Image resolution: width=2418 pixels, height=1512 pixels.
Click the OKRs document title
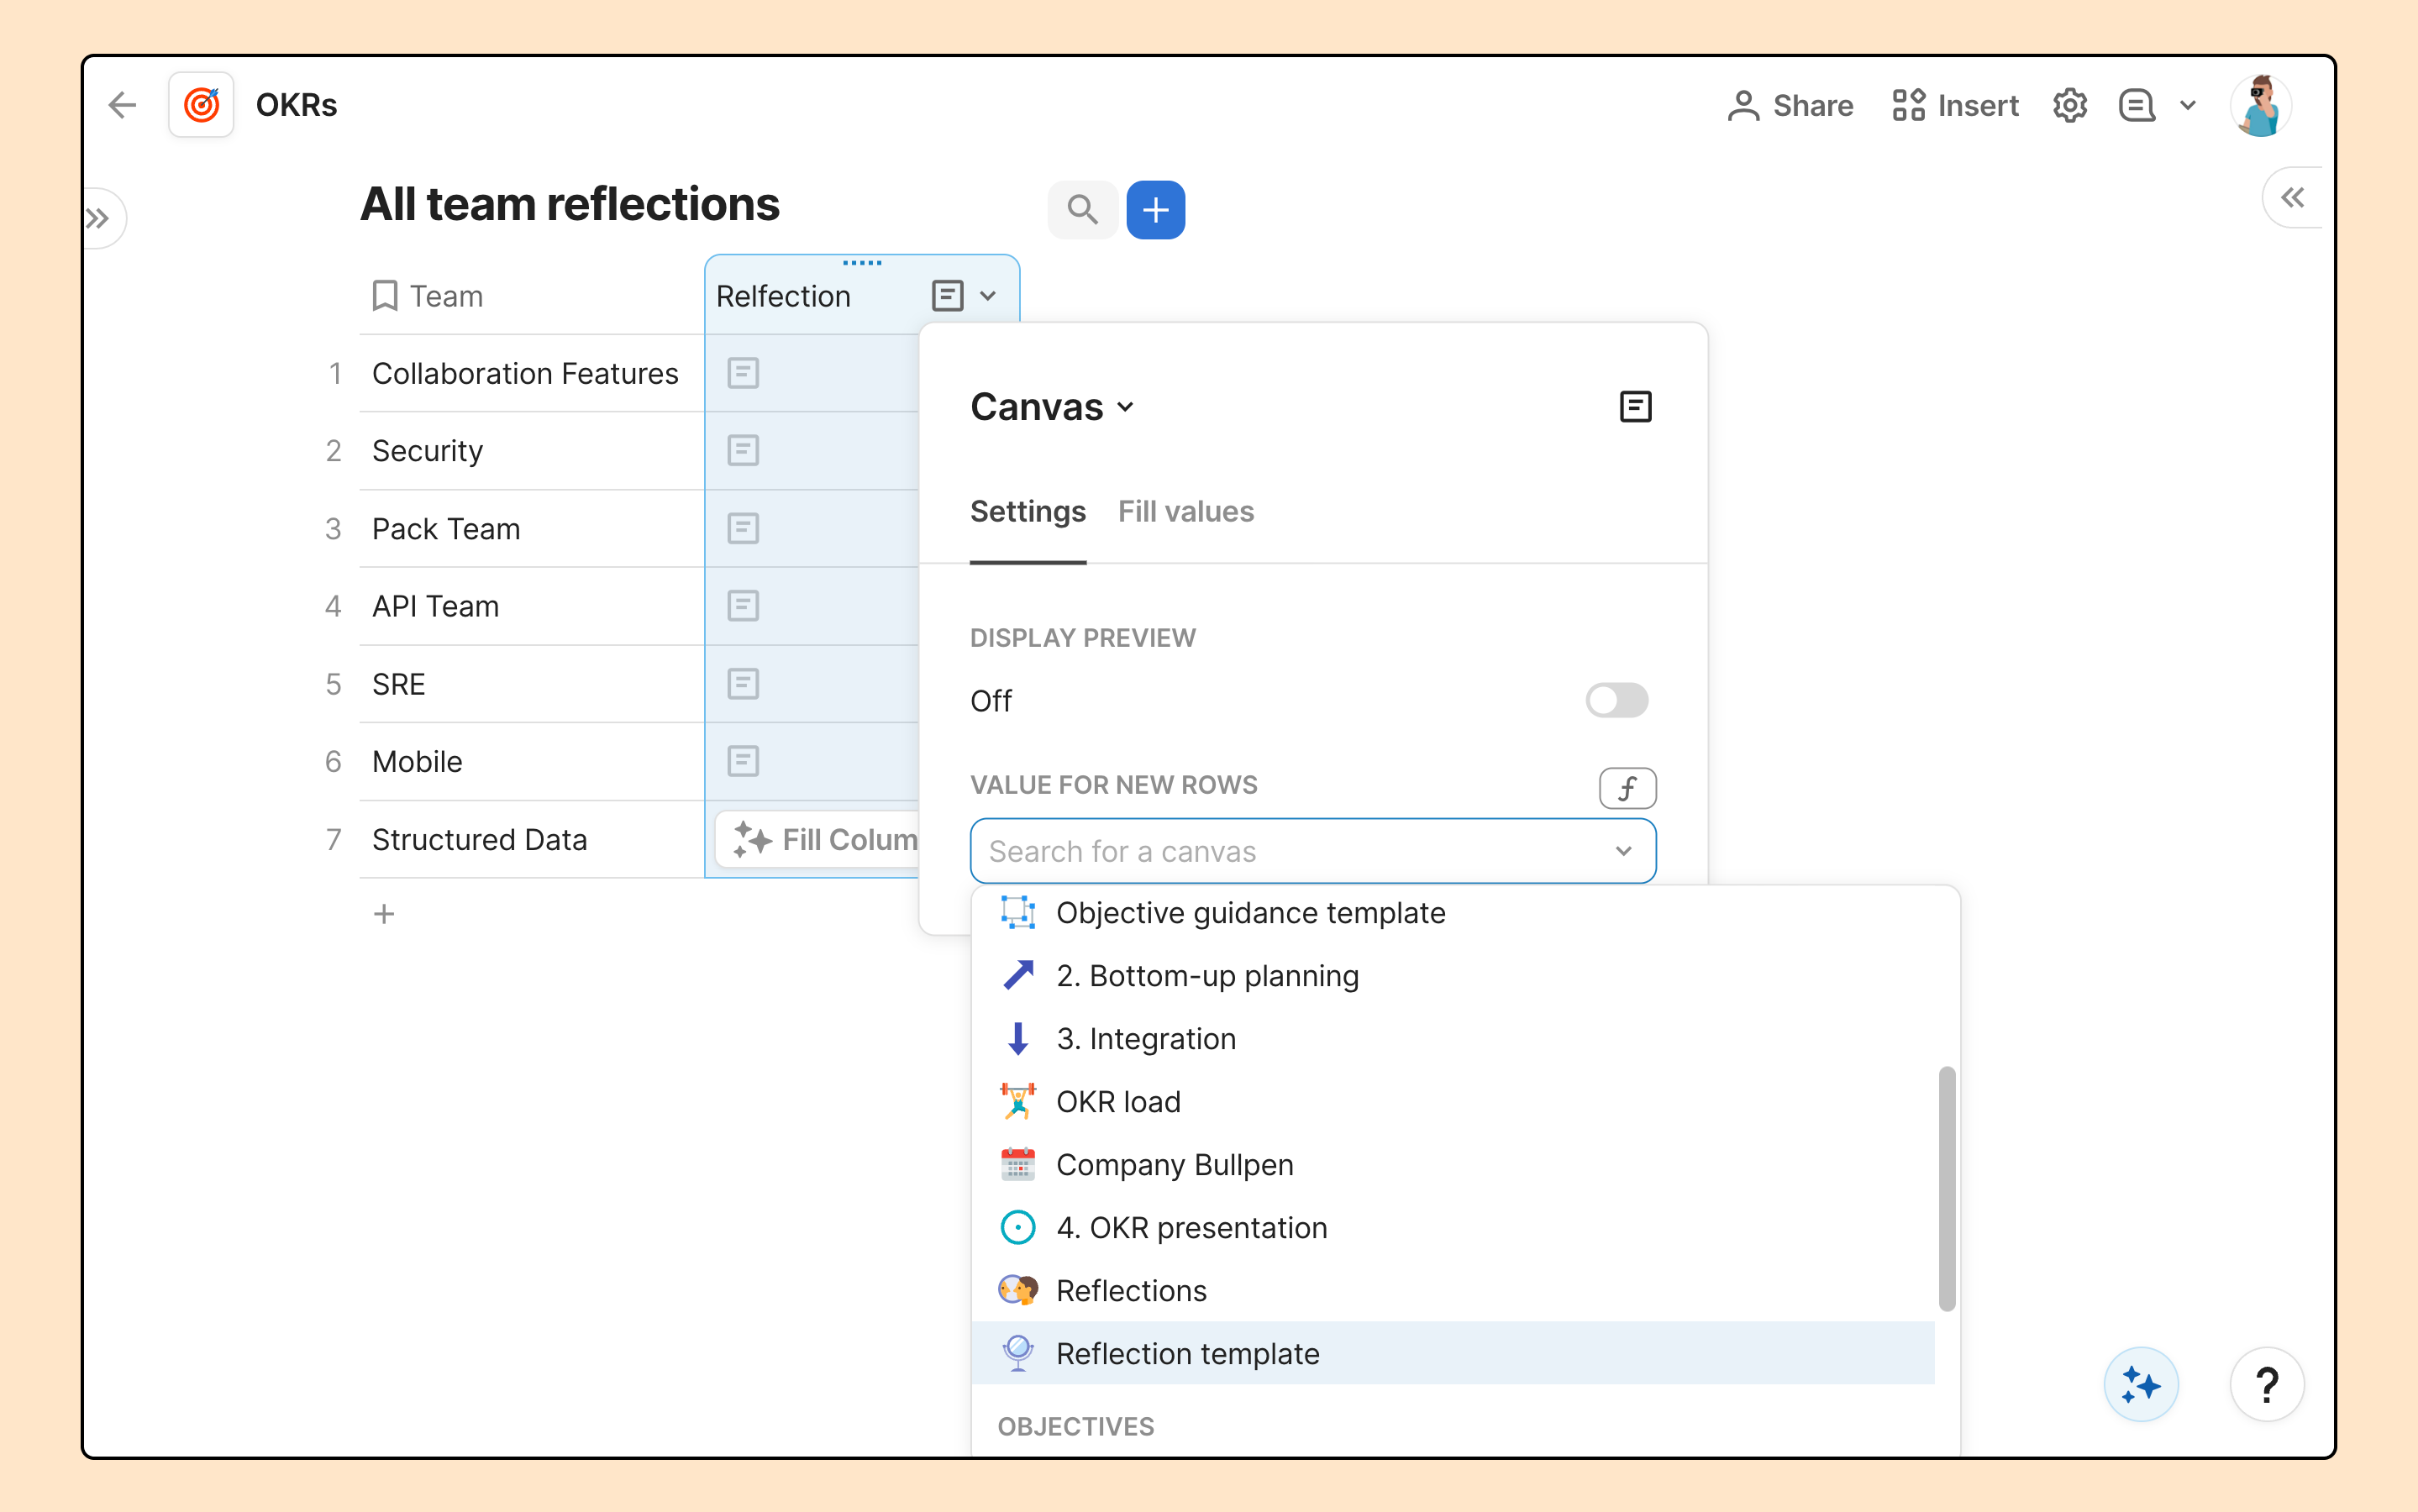tap(296, 105)
